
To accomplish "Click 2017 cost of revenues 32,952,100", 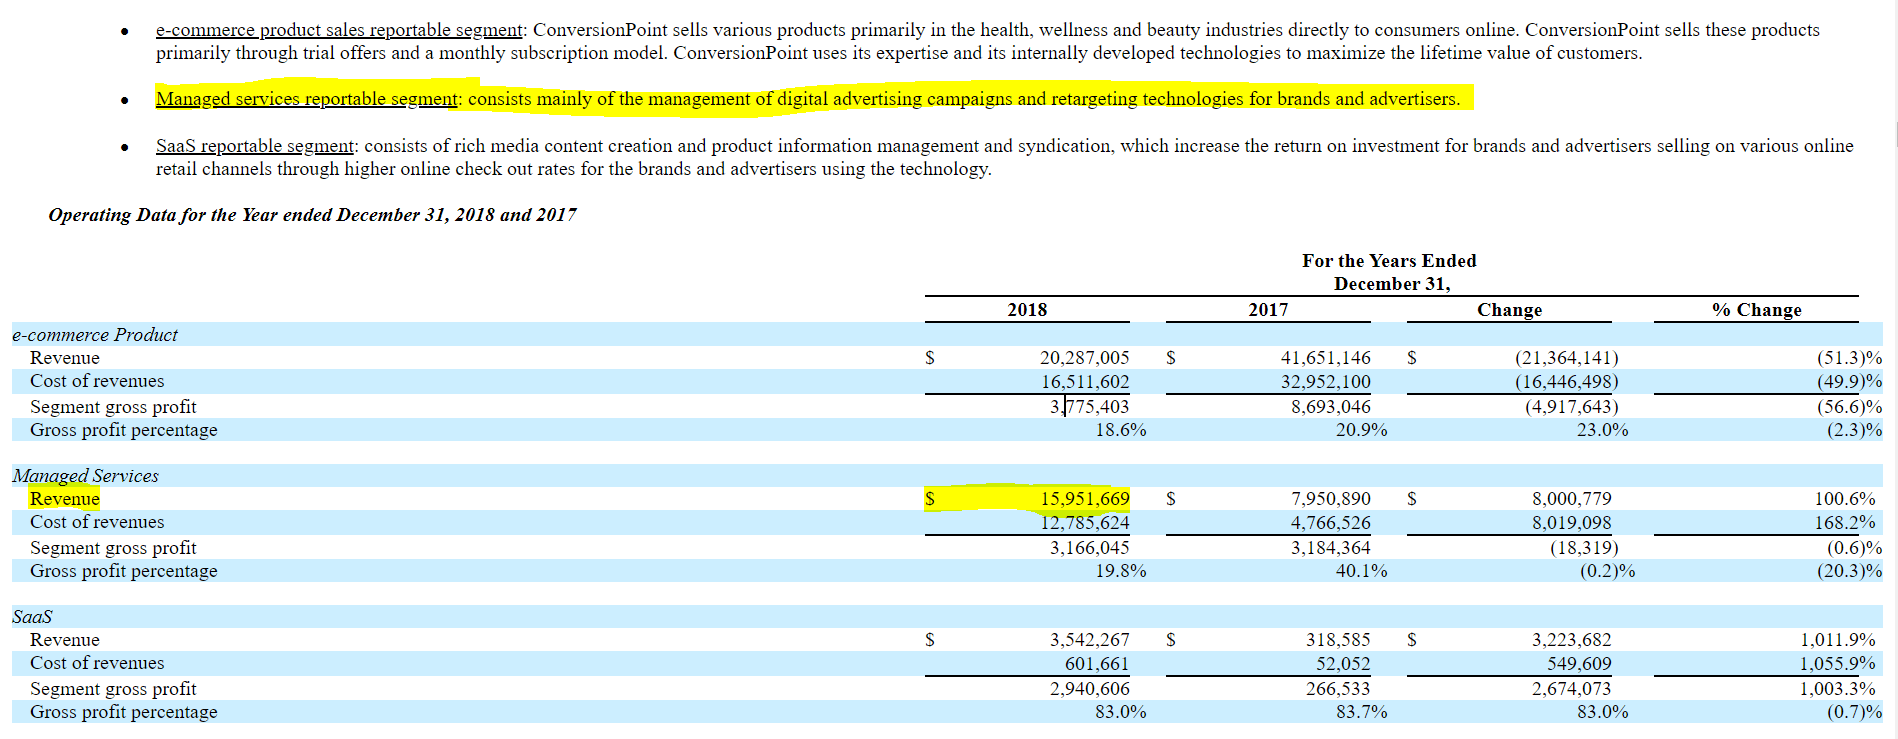I will (x=1325, y=382).
